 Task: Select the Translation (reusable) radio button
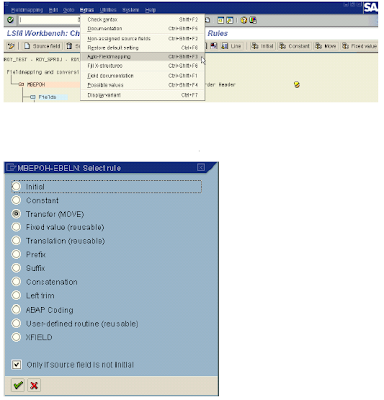click(16, 240)
